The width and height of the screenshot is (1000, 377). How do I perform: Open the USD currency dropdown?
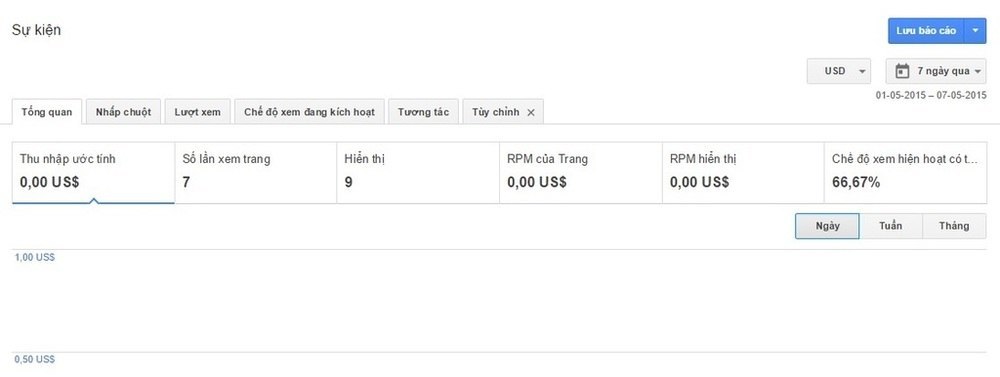coord(839,71)
